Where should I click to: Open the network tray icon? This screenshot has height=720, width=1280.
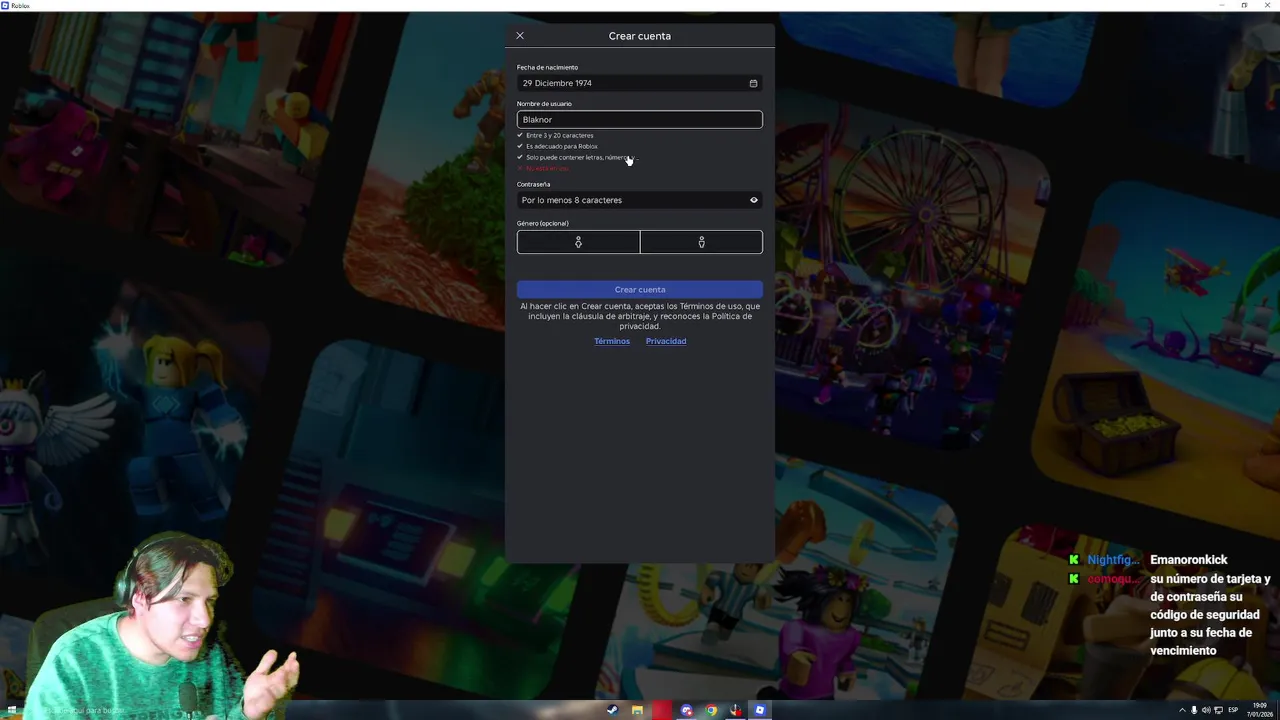click(1218, 710)
